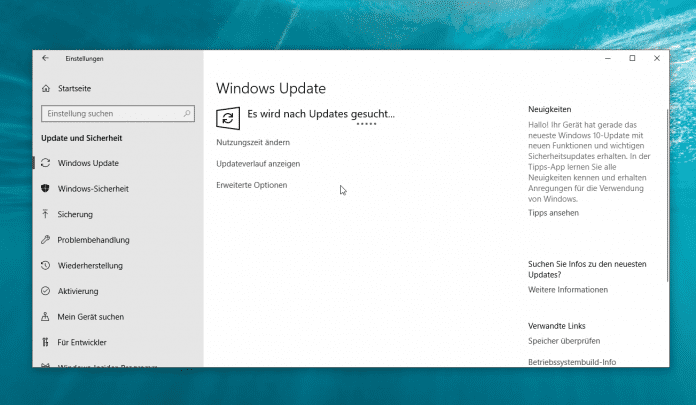
Task: Open Betriebssystembuild-Info link
Action: point(572,362)
